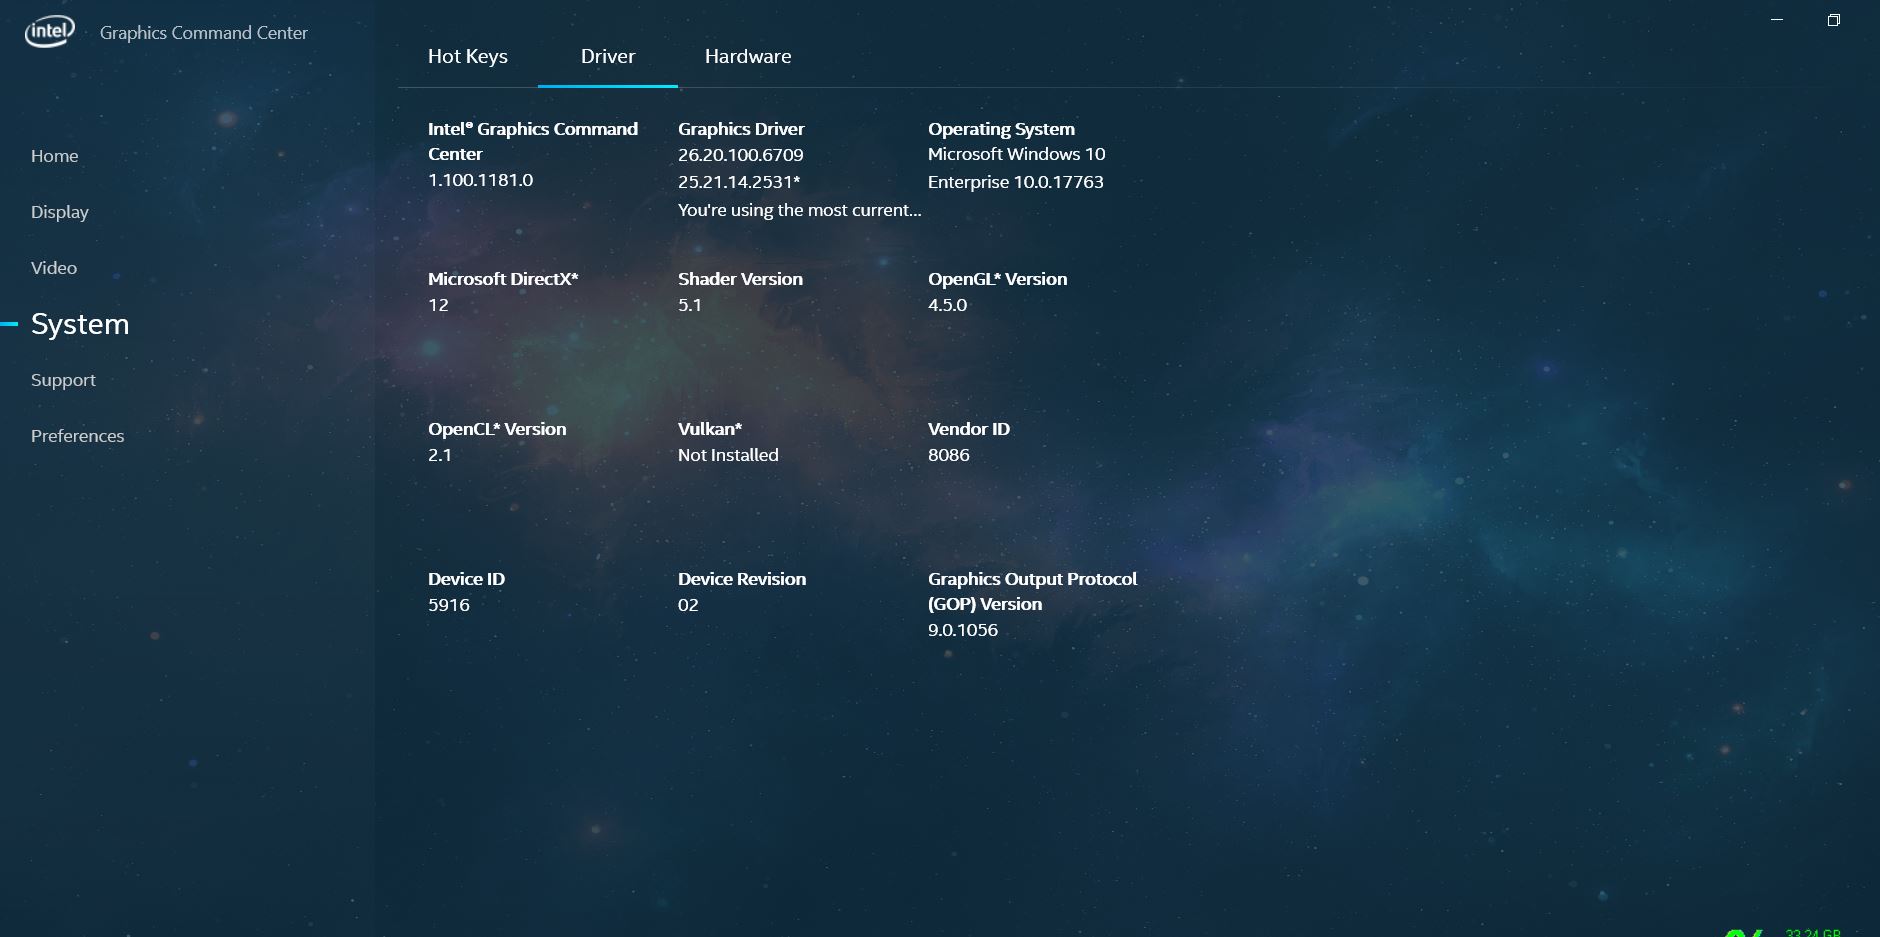Click the Microsoft DirectX* label
This screenshot has width=1880, height=937.
pyautogui.click(x=503, y=279)
